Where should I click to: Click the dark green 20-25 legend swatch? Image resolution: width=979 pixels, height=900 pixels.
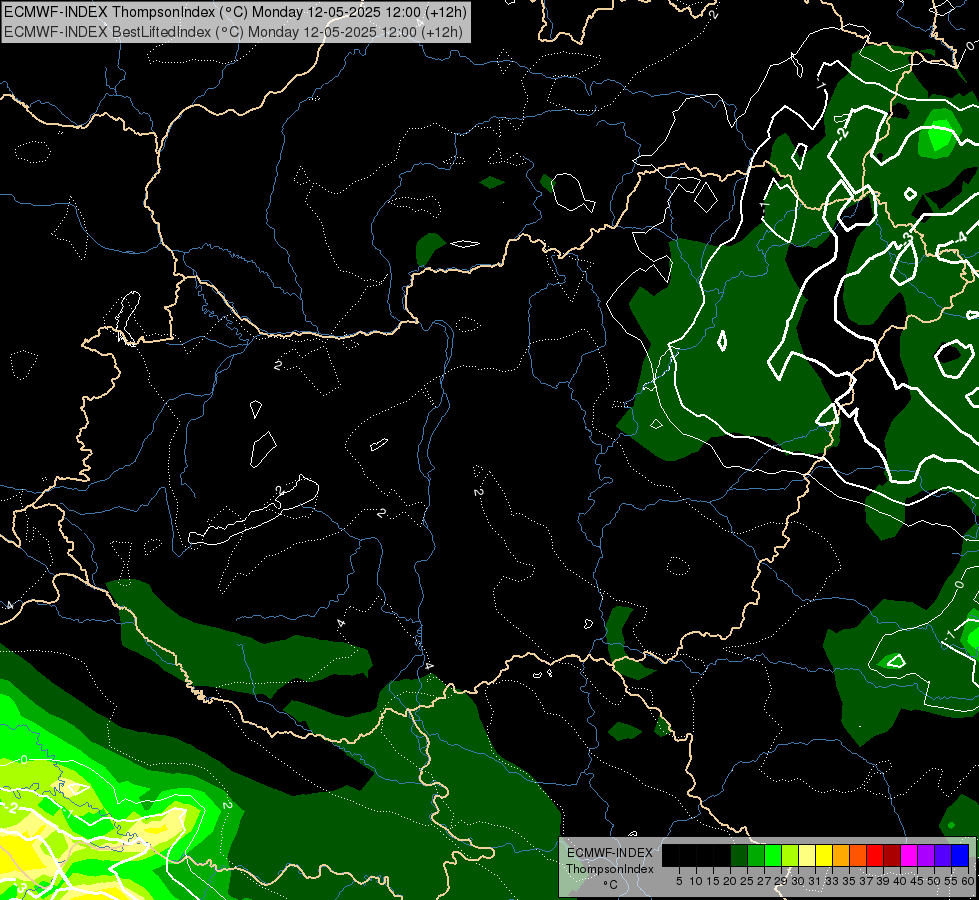click(739, 855)
